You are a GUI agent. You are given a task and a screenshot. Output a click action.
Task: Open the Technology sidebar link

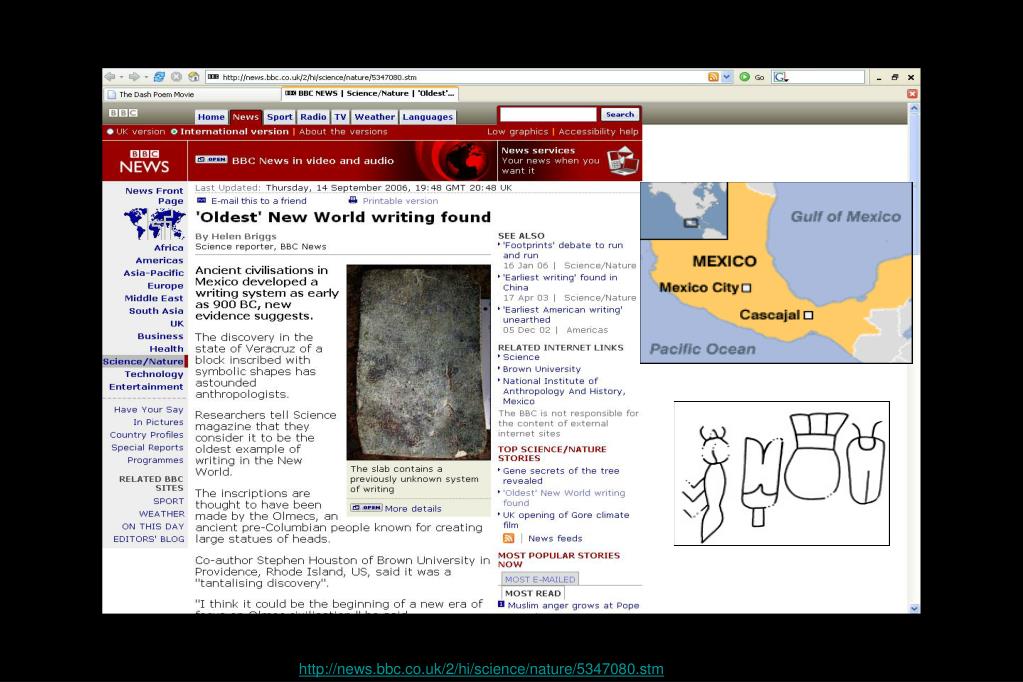point(154,374)
